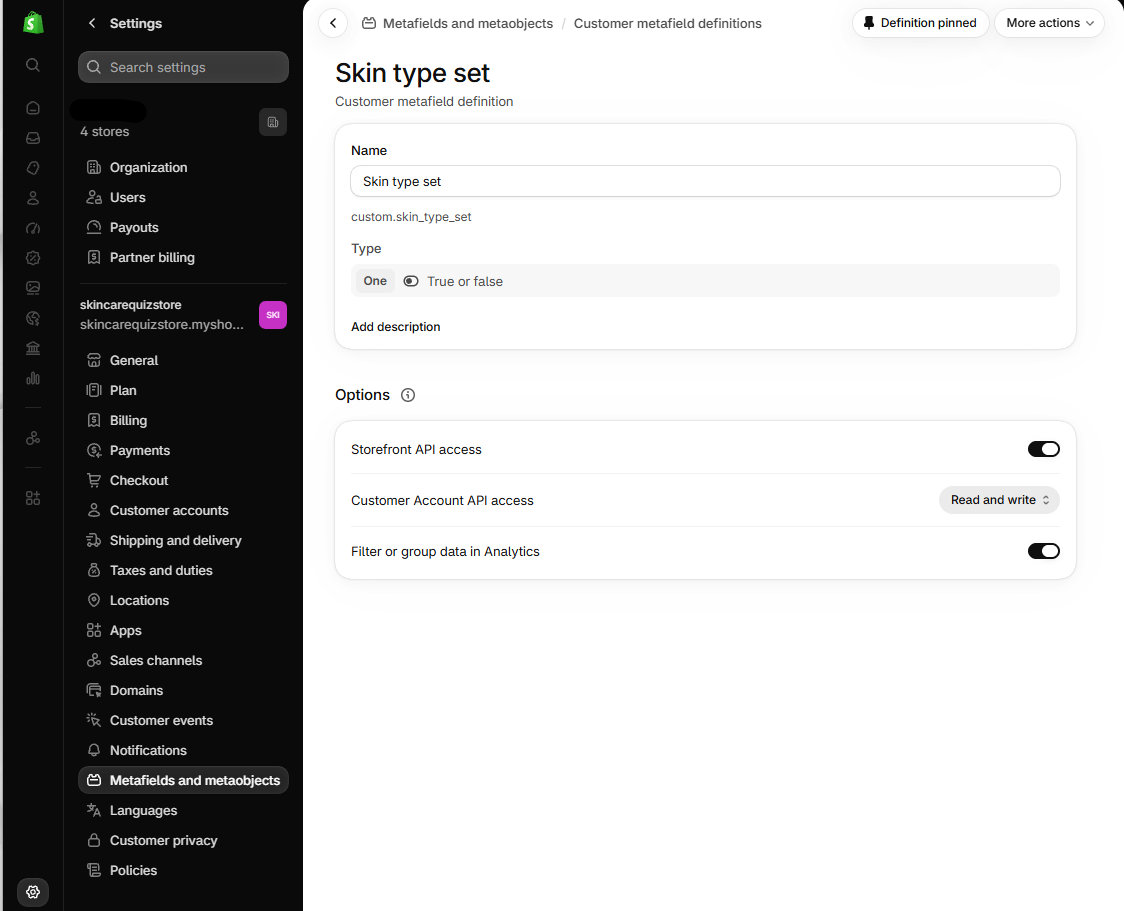The height and width of the screenshot is (911, 1124).
Task: Open Policies settings
Action: (x=183, y=871)
